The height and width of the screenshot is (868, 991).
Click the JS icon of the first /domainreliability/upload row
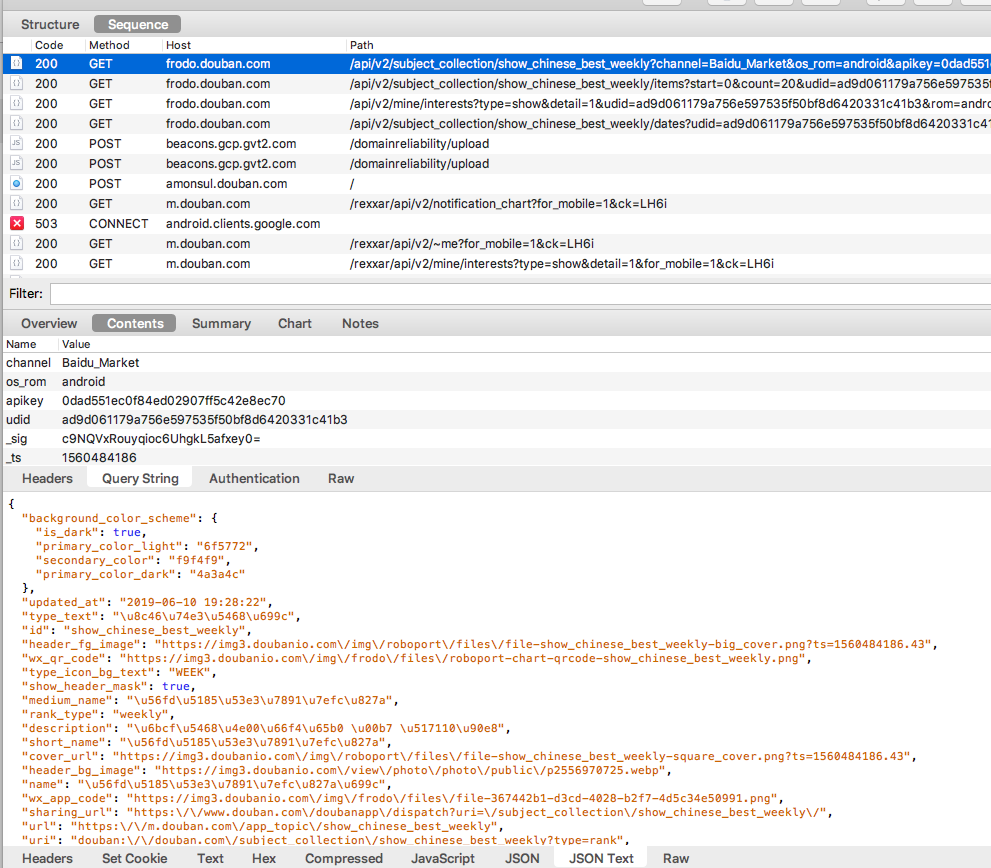(x=17, y=144)
